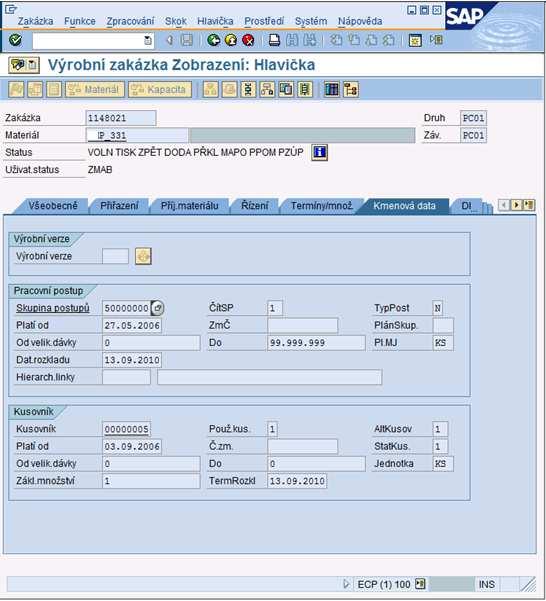Click the Last Page icon
This screenshot has height=601, width=546.
coord(389,40)
